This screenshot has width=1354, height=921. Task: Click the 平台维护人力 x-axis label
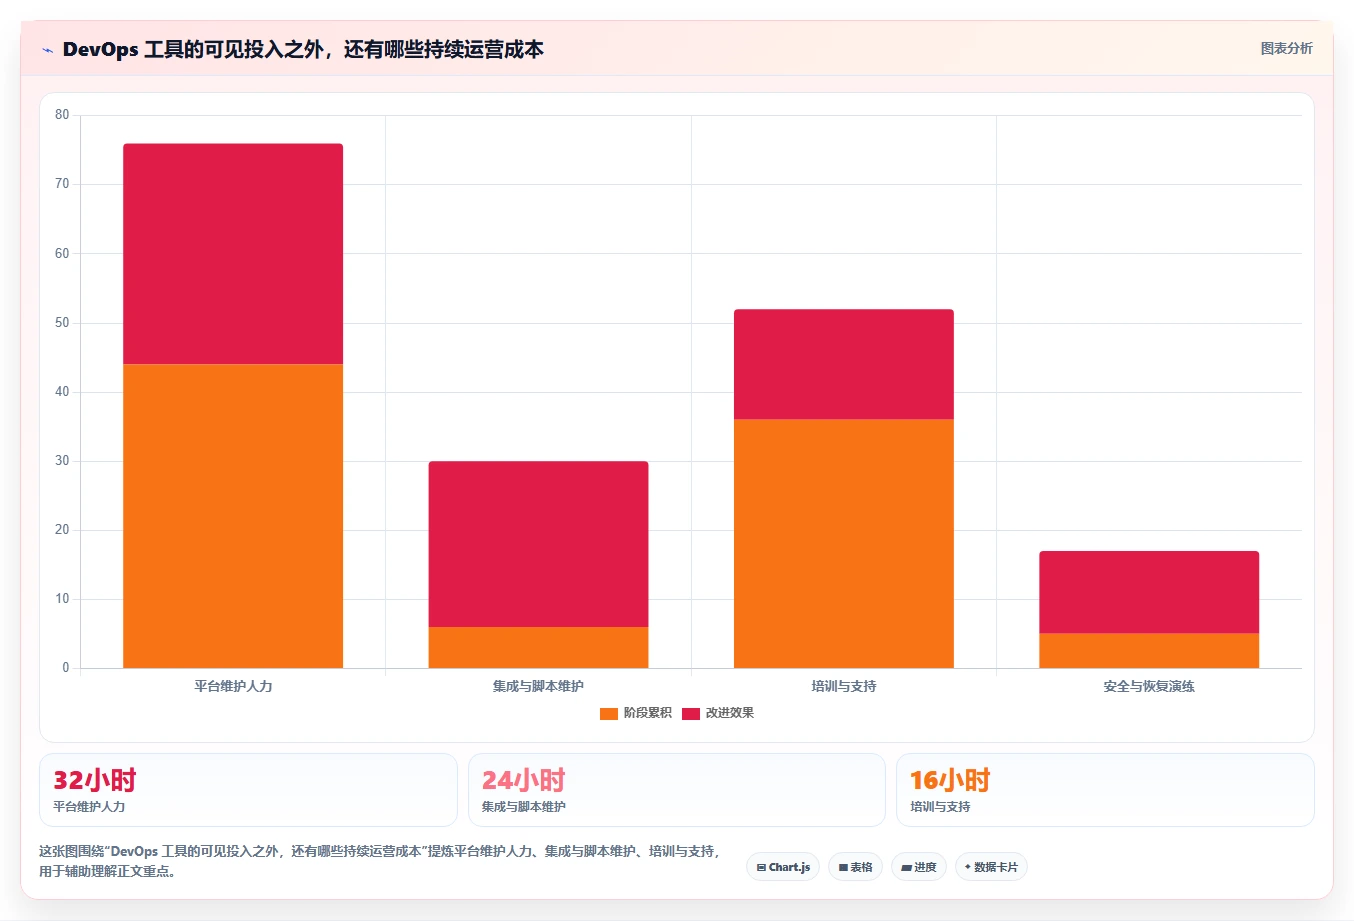233,686
